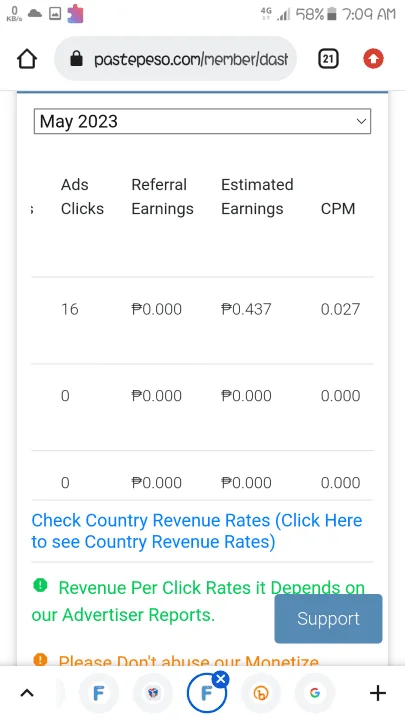This screenshot has height=720, width=405.
Task: Tap the padlock site security icon
Action: [x=77, y=59]
